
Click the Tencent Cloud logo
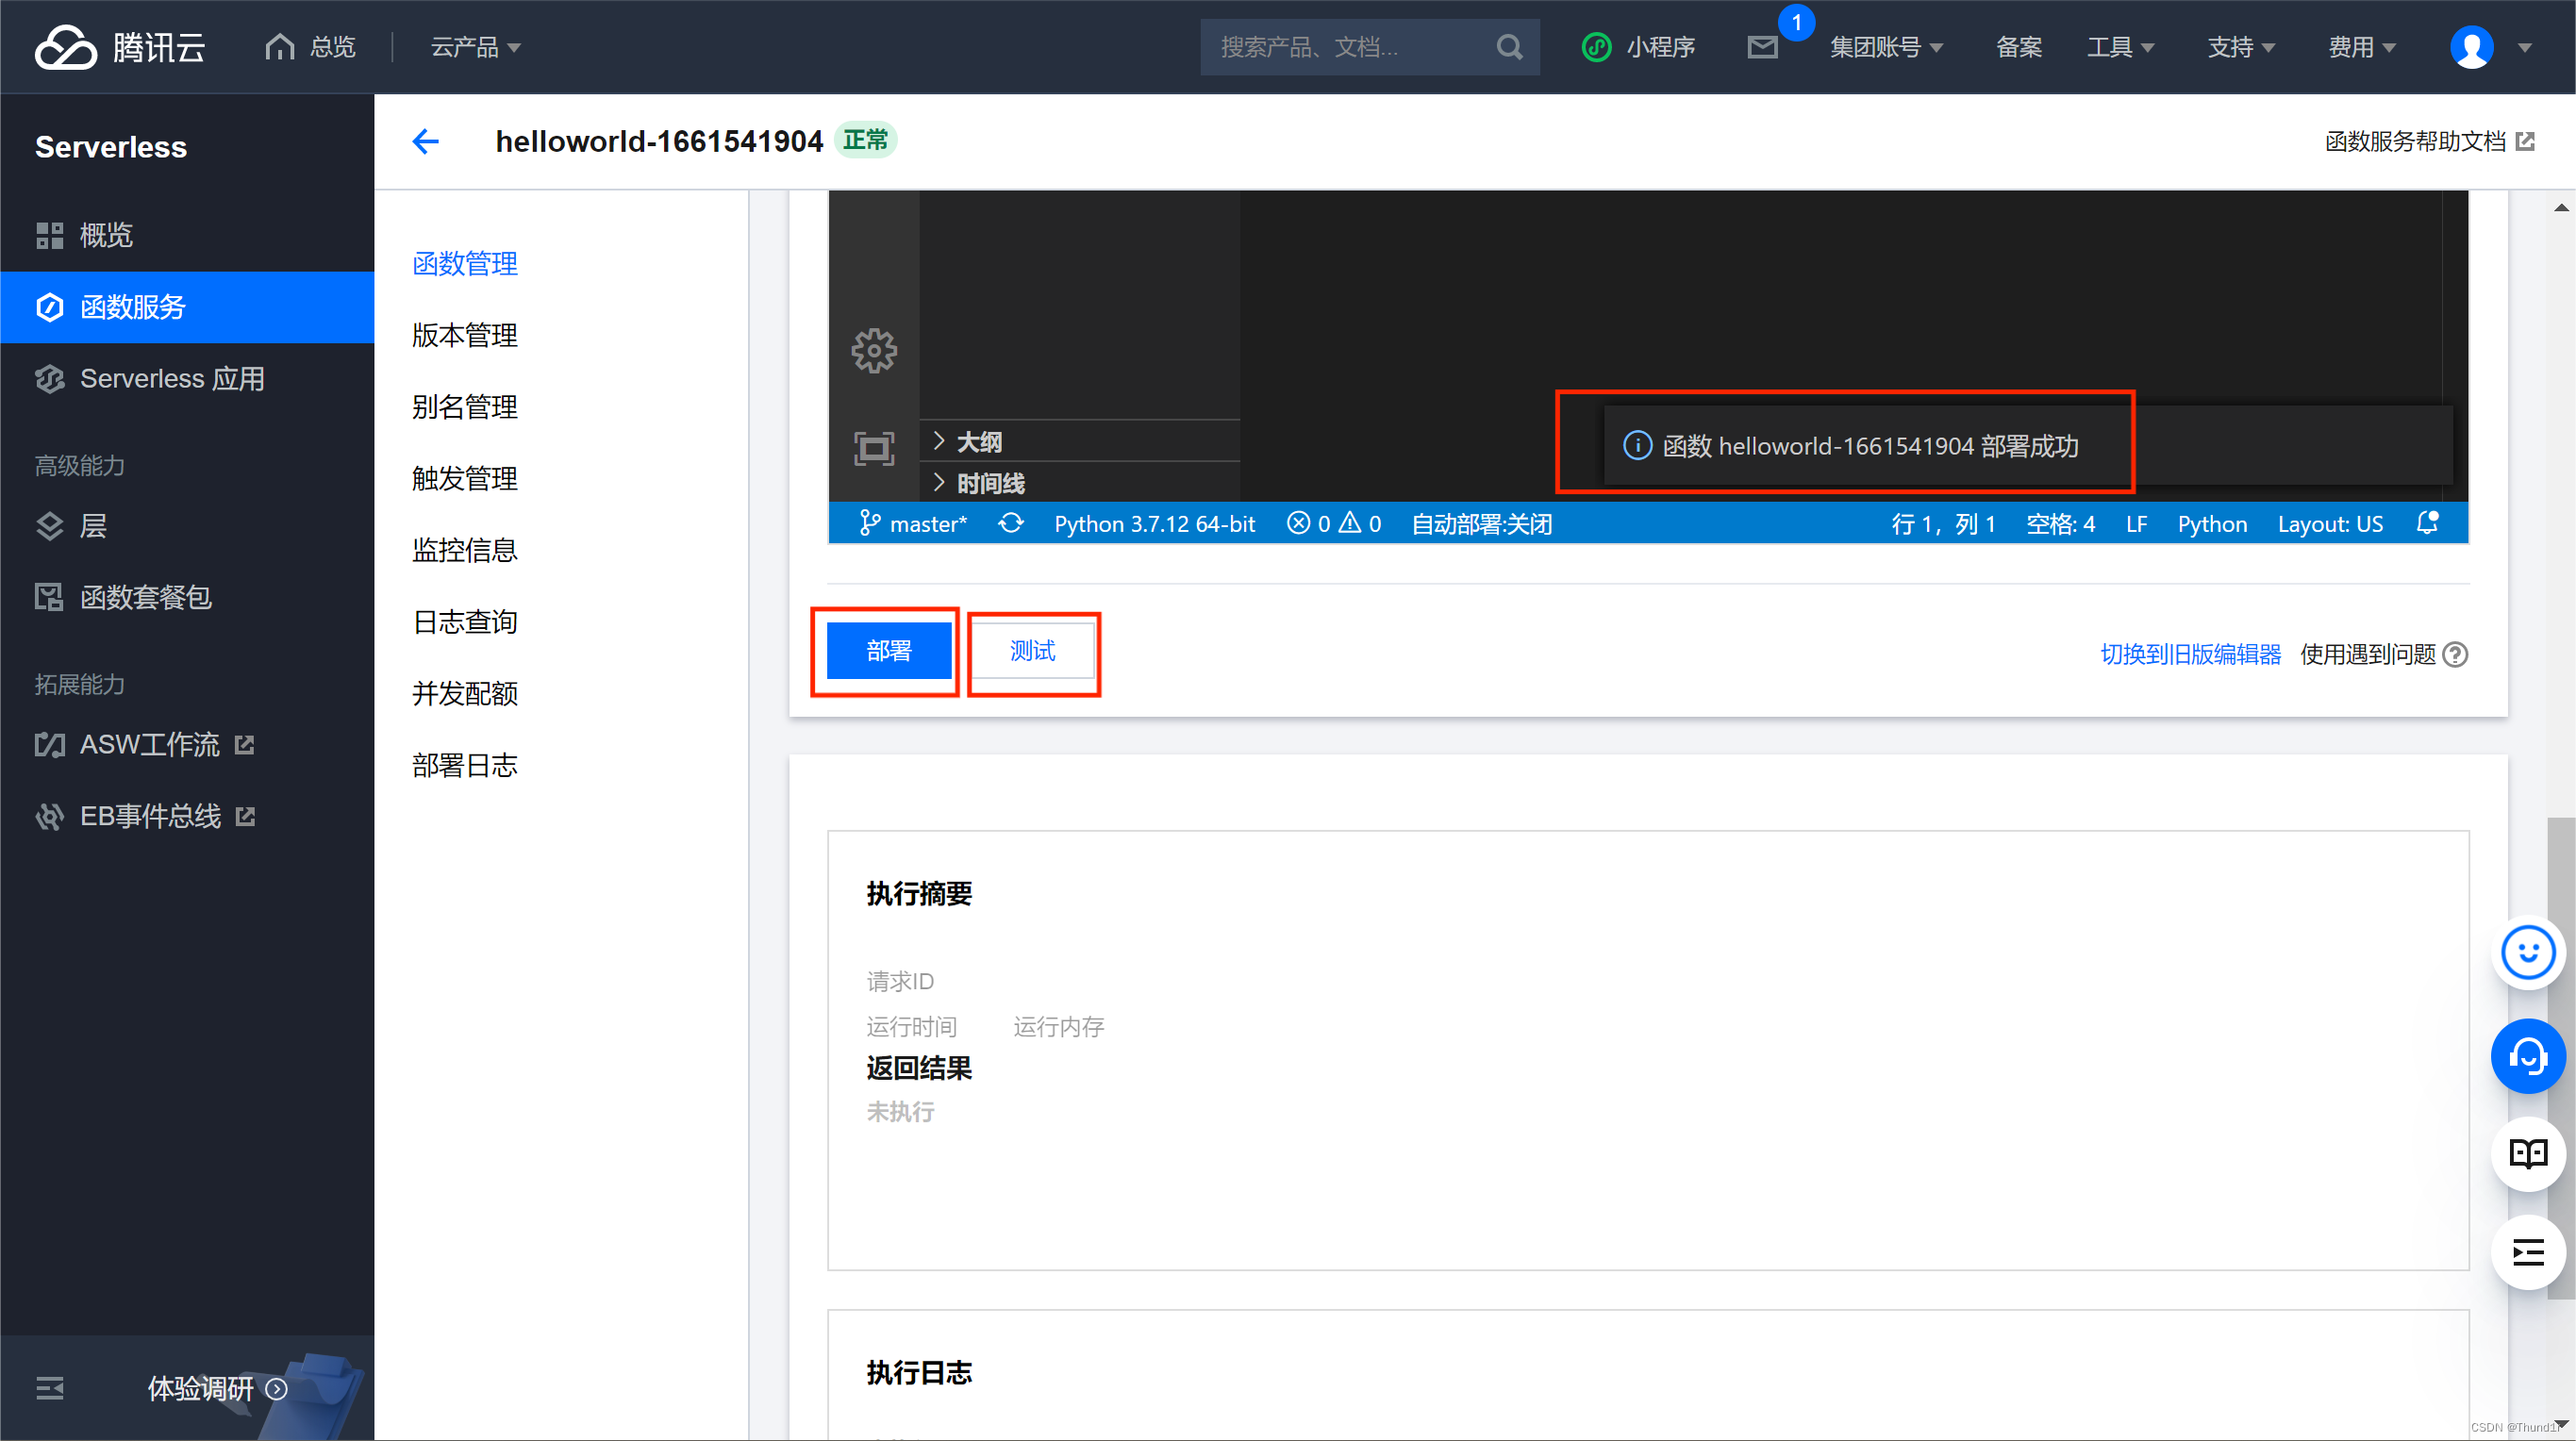coord(120,47)
